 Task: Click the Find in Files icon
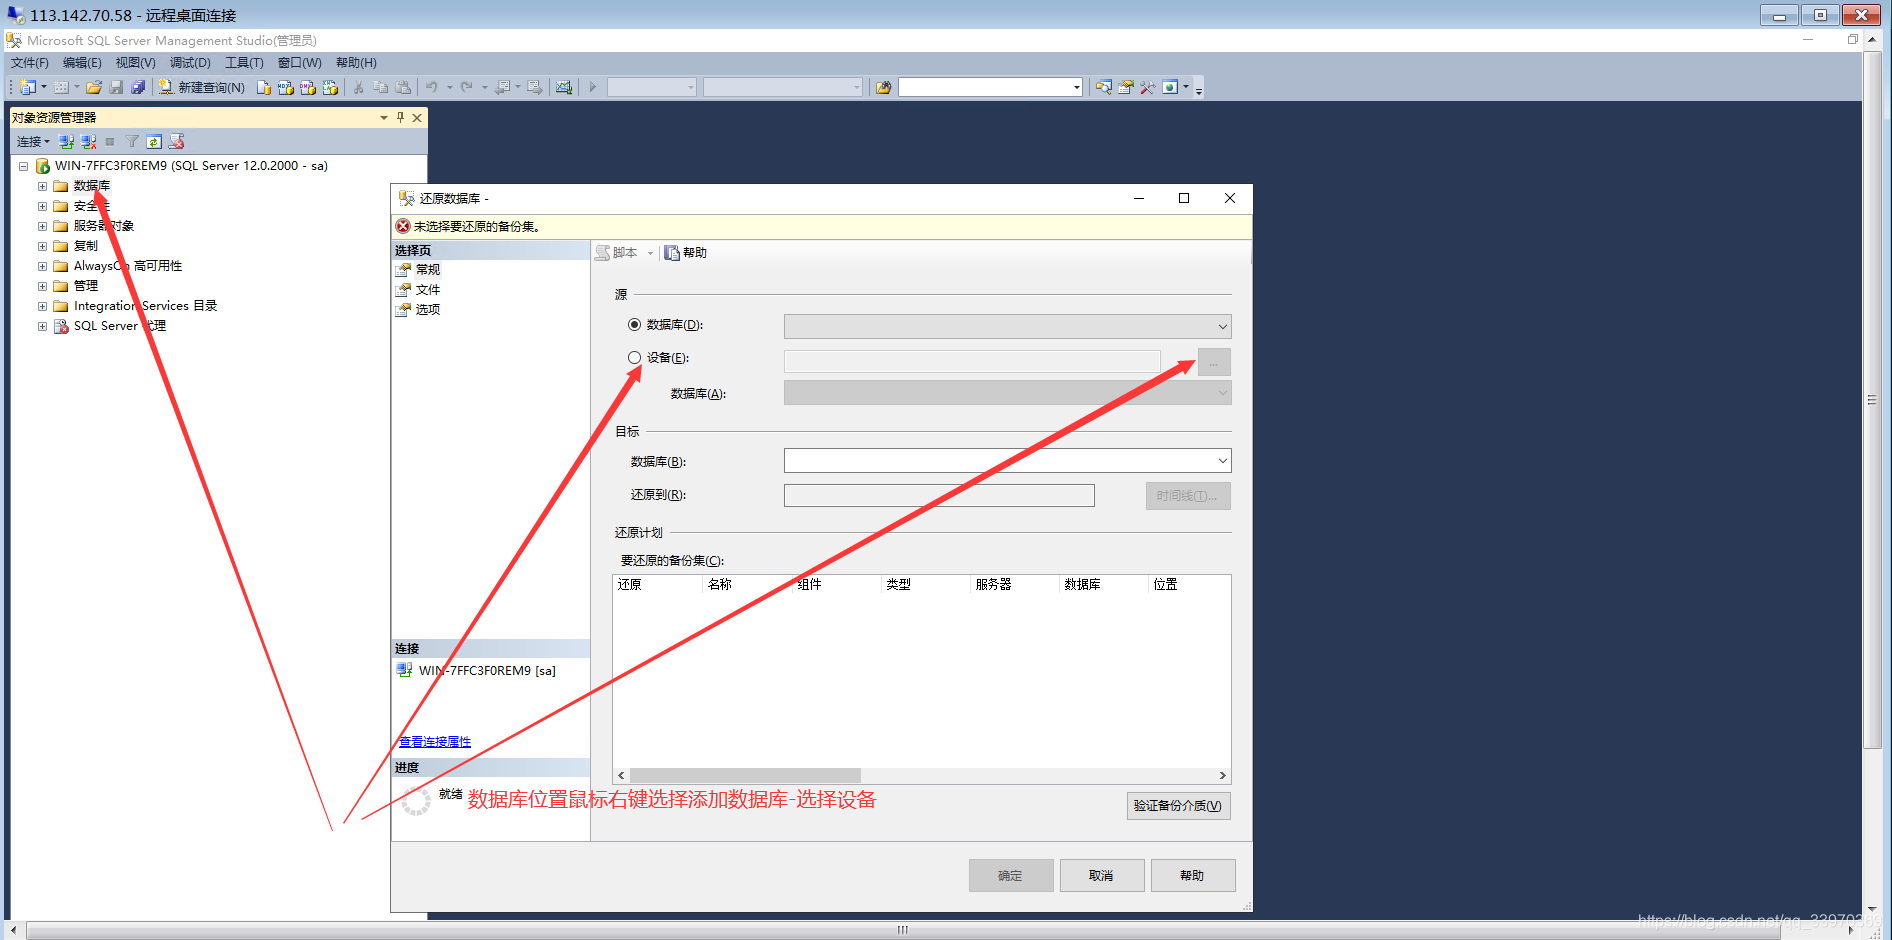pos(884,87)
